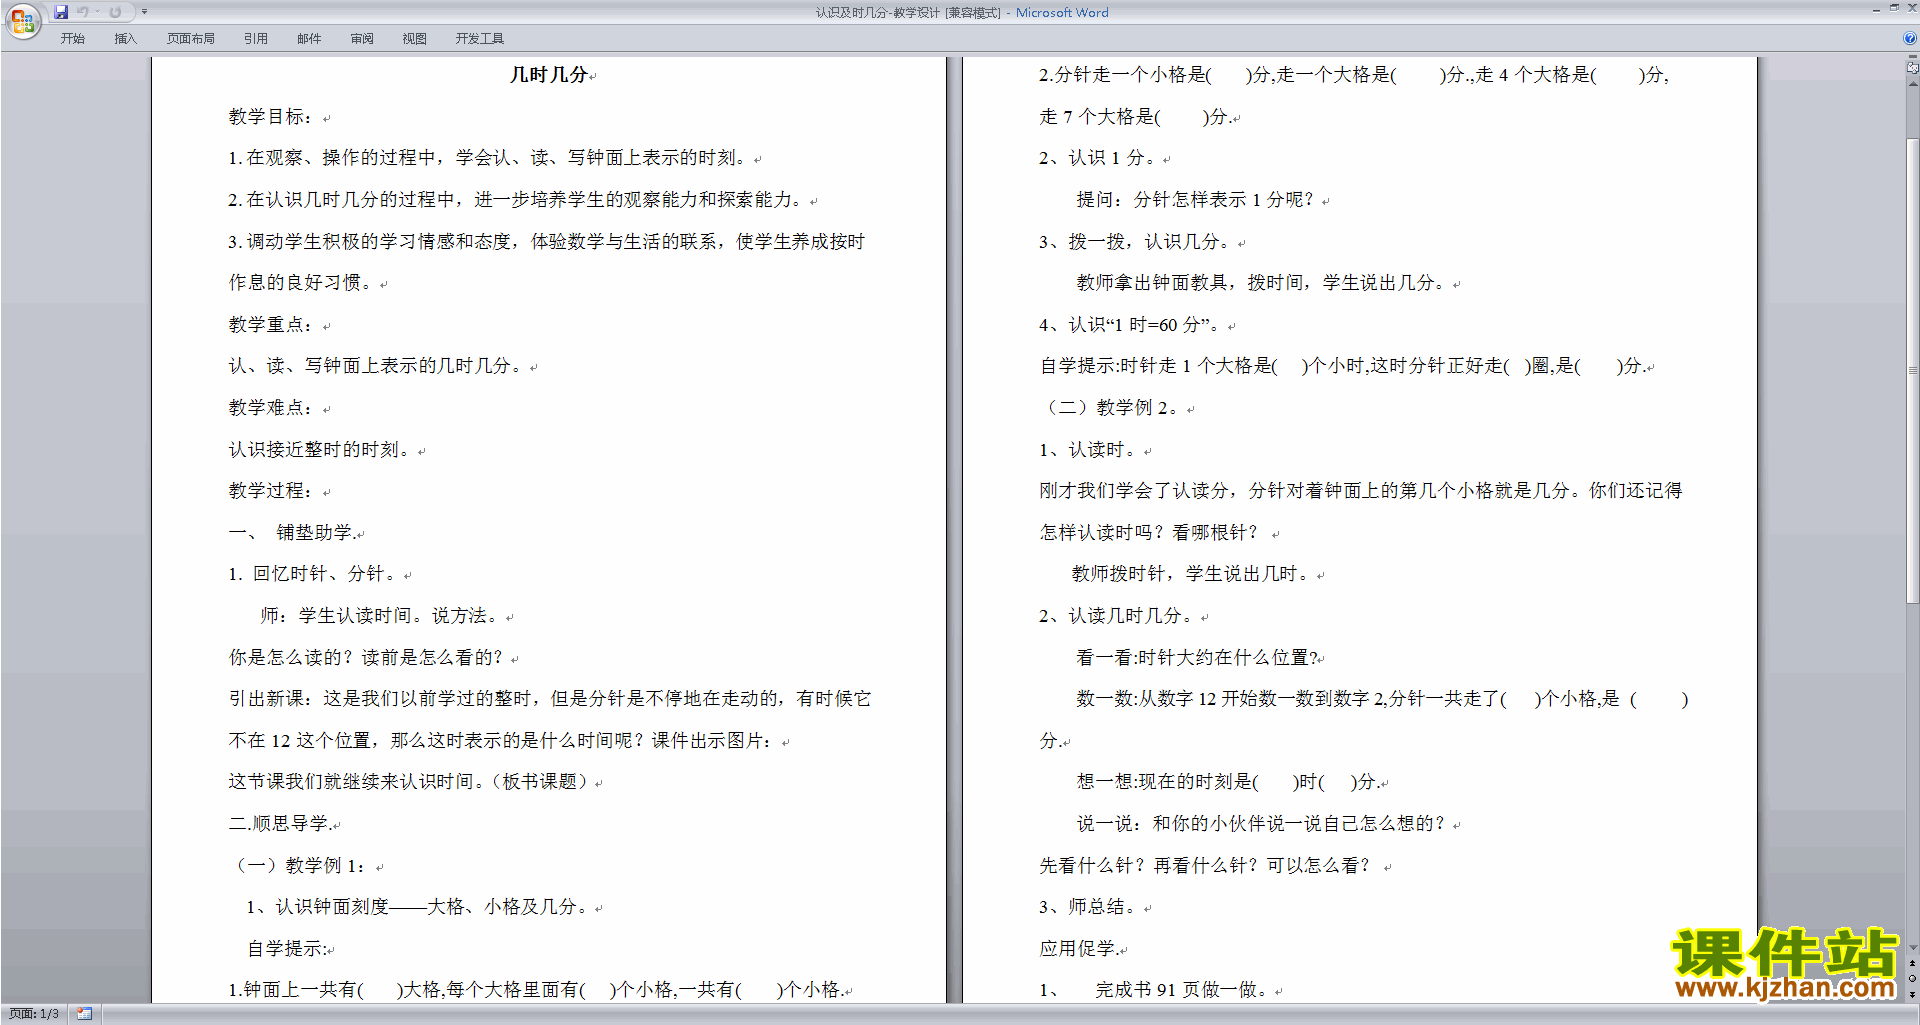
Task: Save the document with the floppy disk icon
Action: [61, 12]
